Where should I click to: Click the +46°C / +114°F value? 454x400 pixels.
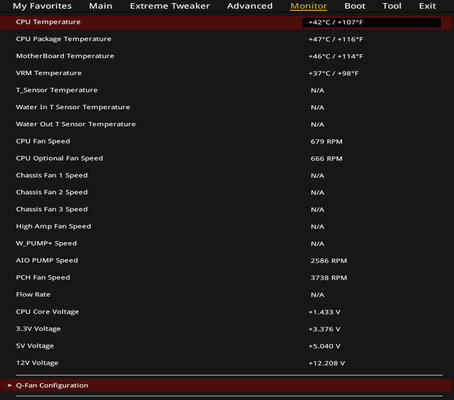coord(336,56)
